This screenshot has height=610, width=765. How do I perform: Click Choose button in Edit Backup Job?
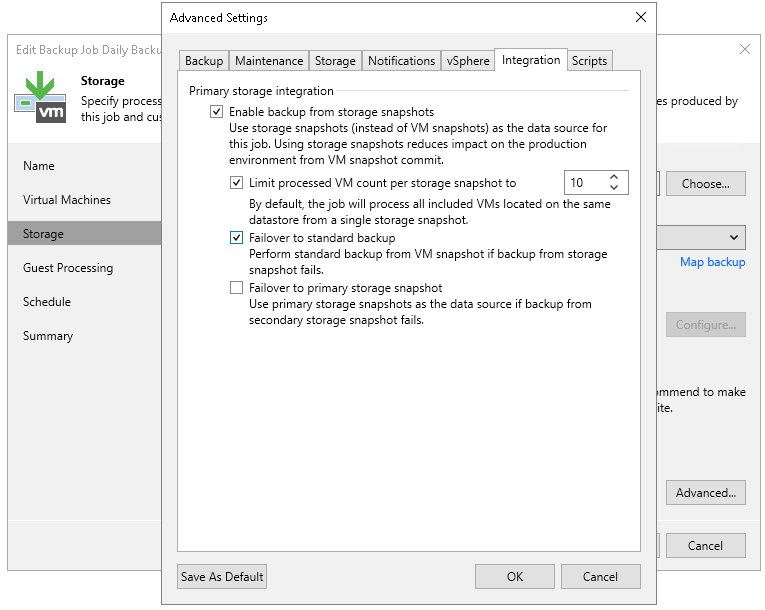[706, 183]
